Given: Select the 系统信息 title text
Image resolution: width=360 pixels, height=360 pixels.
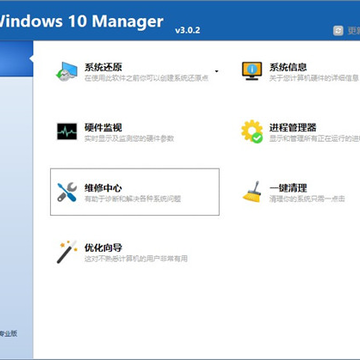Looking at the screenshot, I should pos(288,67).
